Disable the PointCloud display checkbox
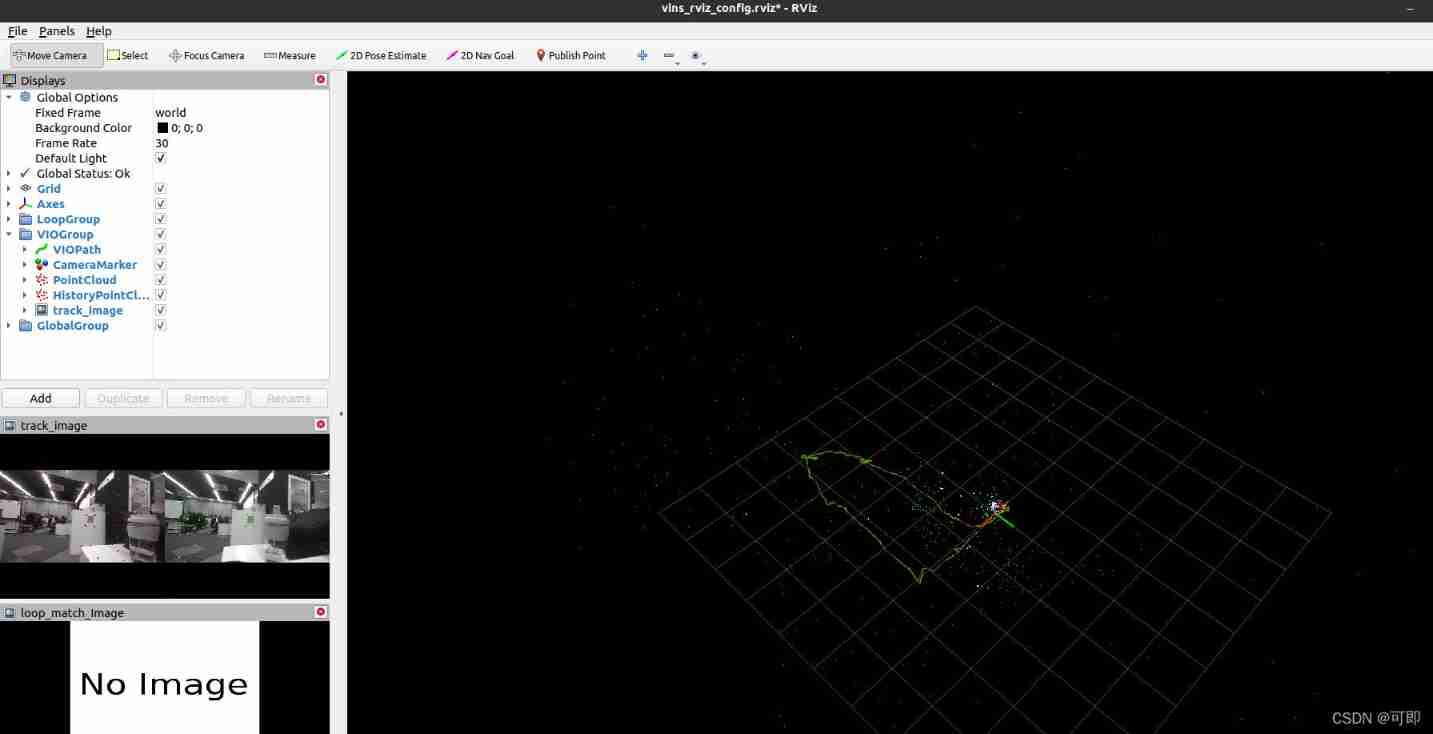This screenshot has height=734, width=1433. pos(160,279)
